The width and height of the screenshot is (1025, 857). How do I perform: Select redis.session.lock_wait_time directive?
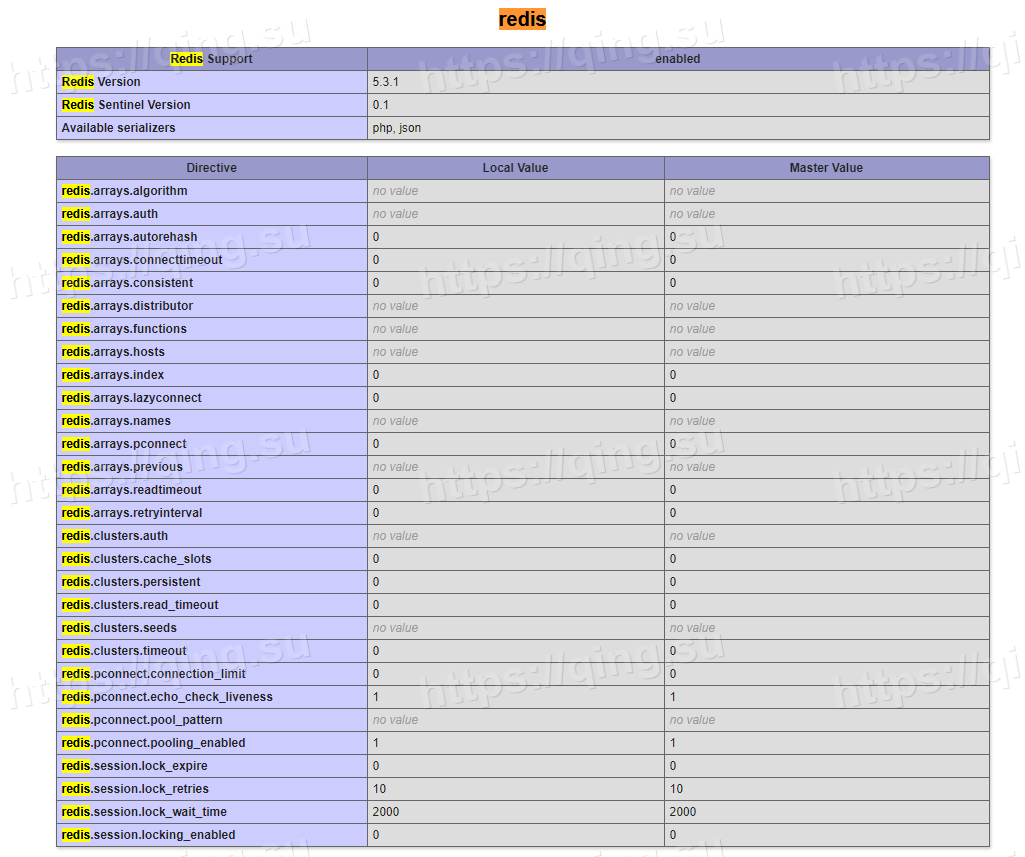click(x=144, y=812)
